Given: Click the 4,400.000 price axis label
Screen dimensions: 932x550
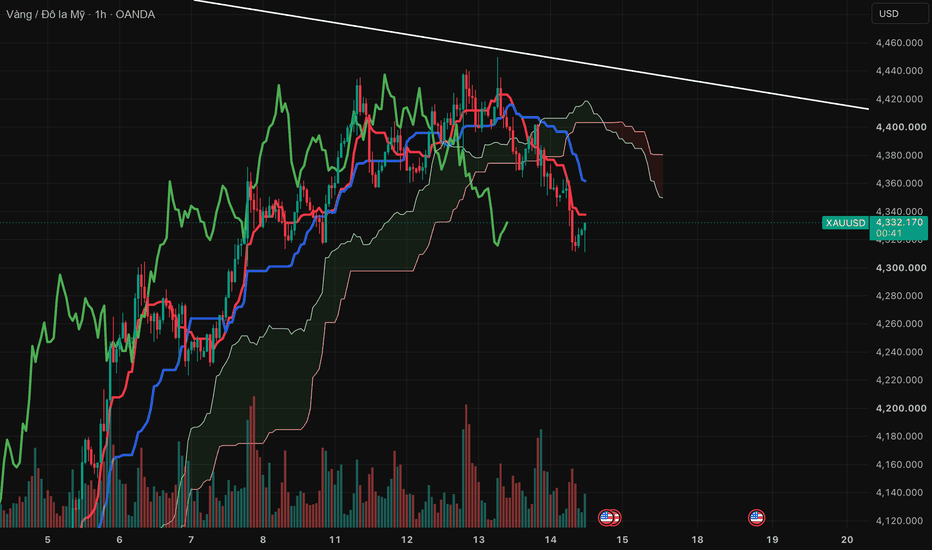Looking at the screenshot, I should click(900, 127).
